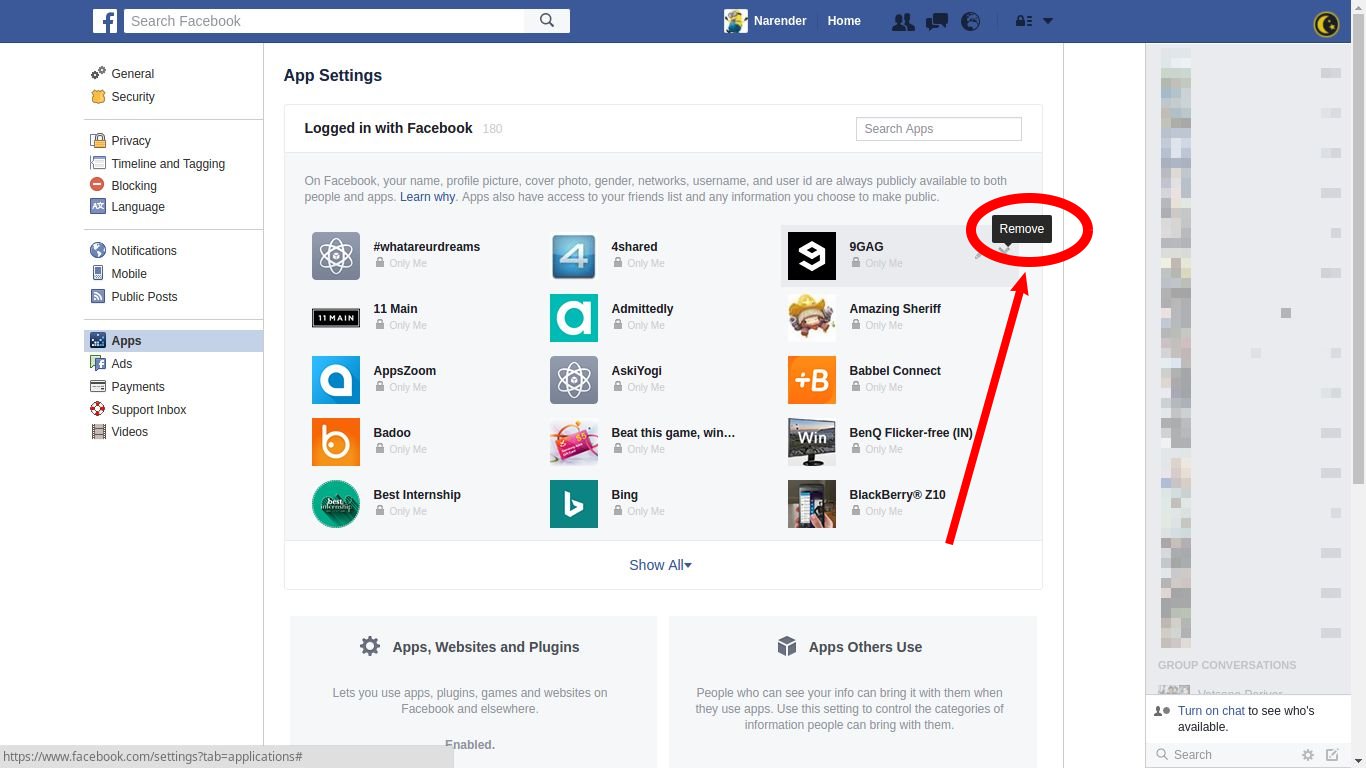Open the friend requests icon
1366x768 pixels.
(903, 21)
